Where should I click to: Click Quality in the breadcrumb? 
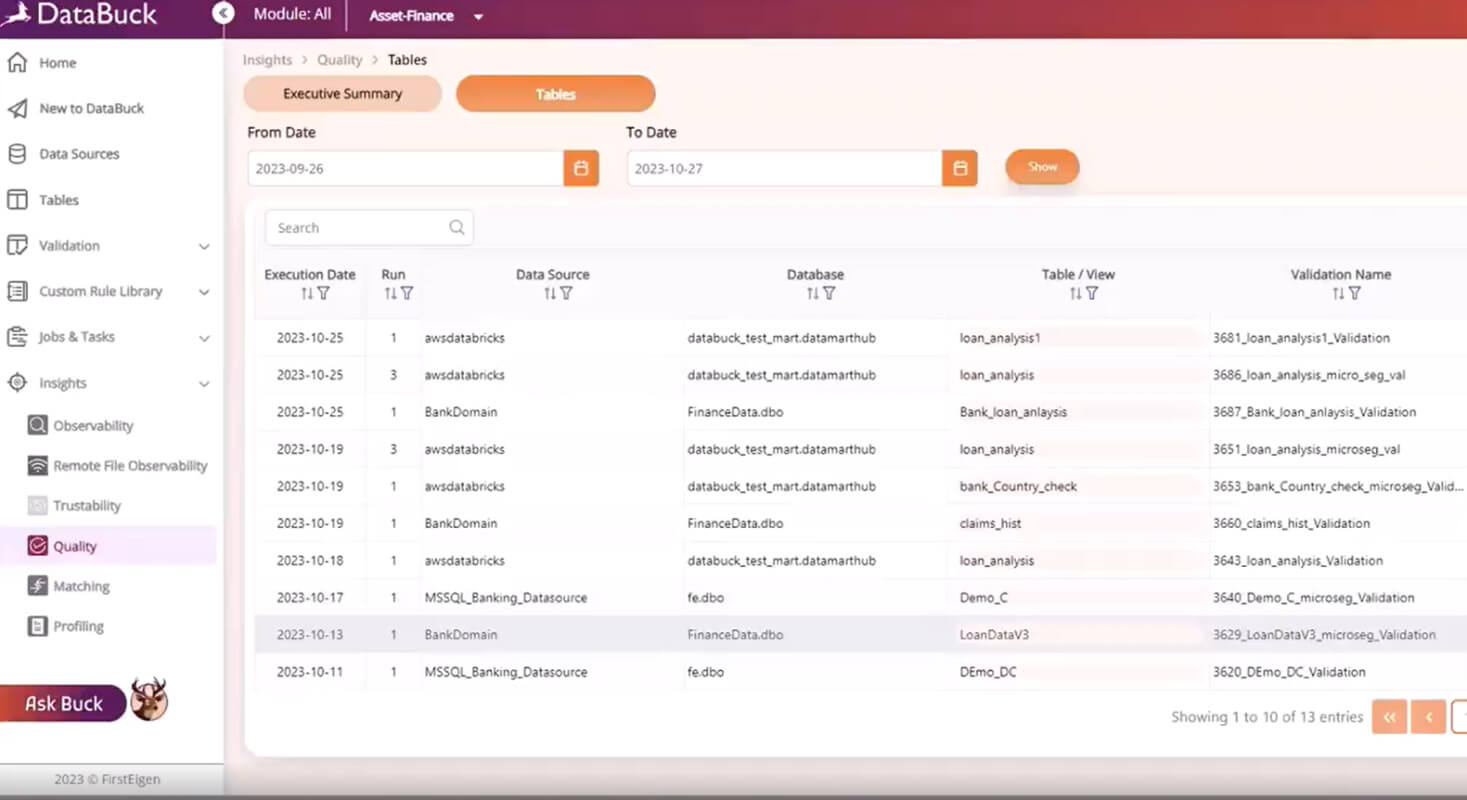point(340,60)
